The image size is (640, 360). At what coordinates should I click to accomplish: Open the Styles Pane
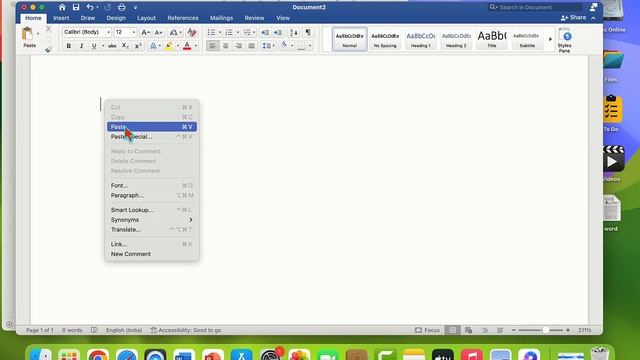pyautogui.click(x=564, y=40)
